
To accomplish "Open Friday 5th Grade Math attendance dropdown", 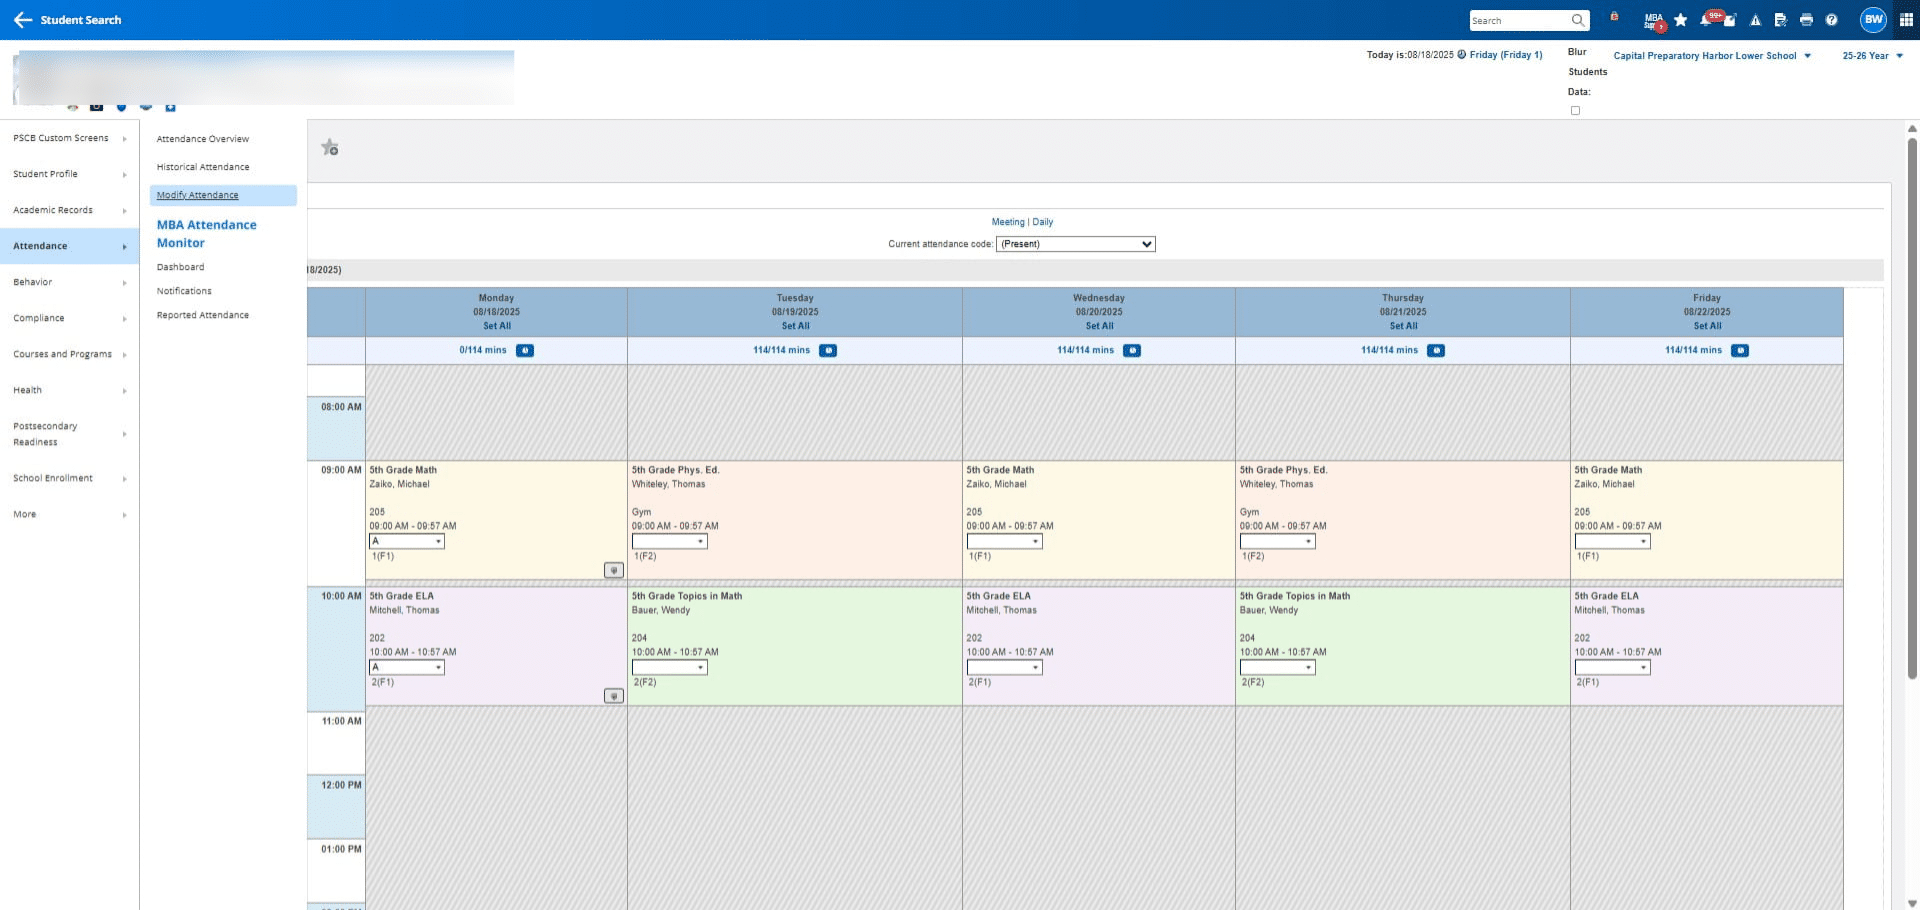I will (1612, 542).
